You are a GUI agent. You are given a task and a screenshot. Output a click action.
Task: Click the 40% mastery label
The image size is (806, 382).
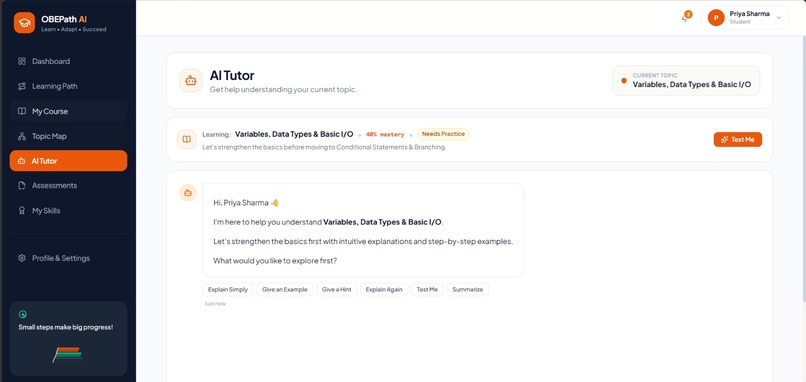click(385, 135)
